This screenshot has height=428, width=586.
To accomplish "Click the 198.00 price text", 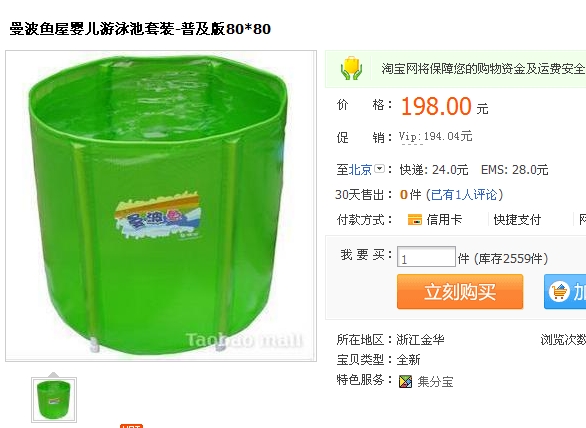I will pos(436,107).
